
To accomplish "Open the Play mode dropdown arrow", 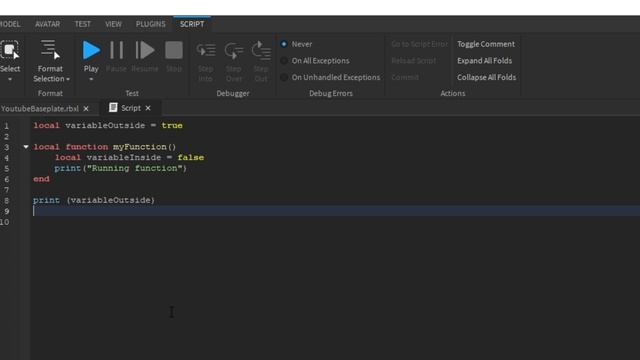I will click(91, 79).
